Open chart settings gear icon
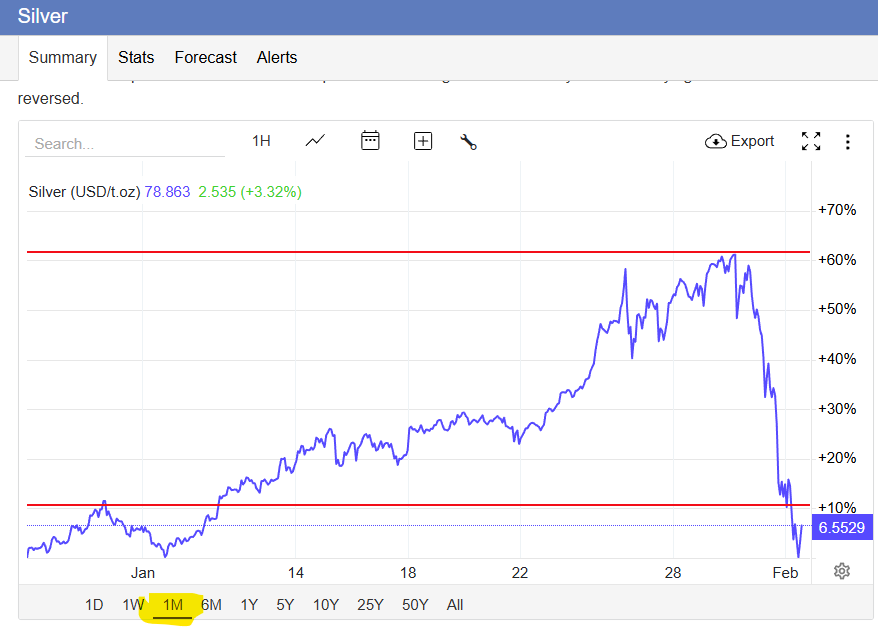Screen dimensions: 878x637 pyautogui.click(x=842, y=571)
